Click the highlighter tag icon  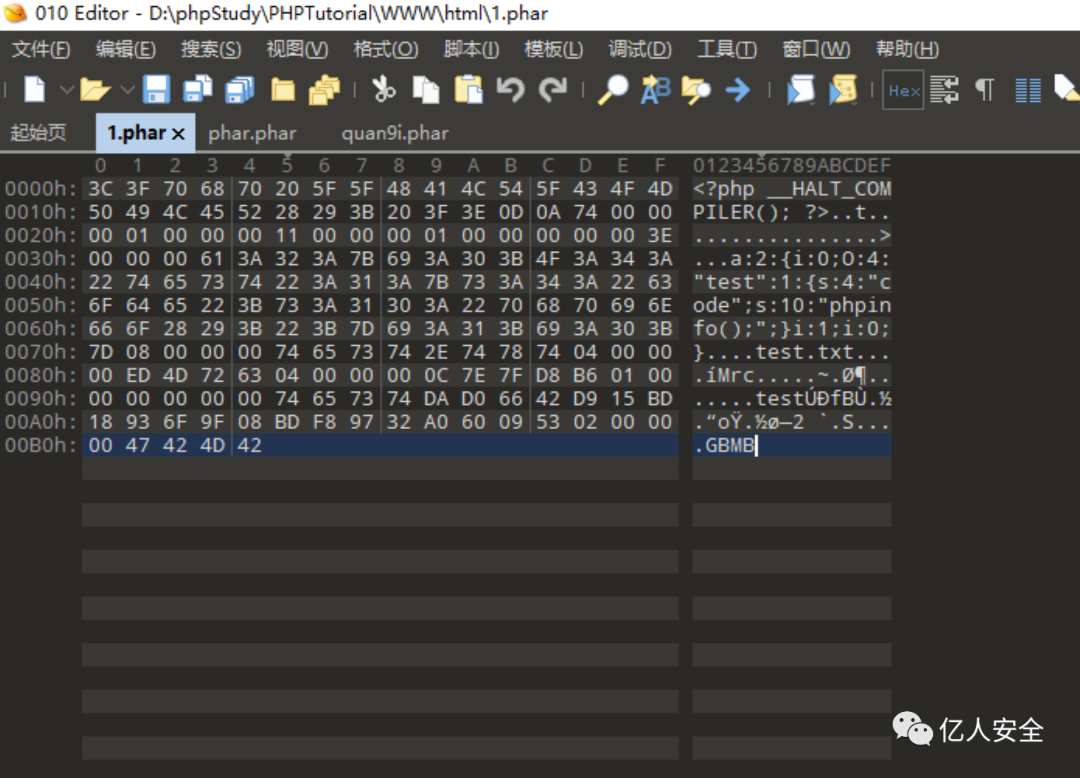click(1066, 88)
